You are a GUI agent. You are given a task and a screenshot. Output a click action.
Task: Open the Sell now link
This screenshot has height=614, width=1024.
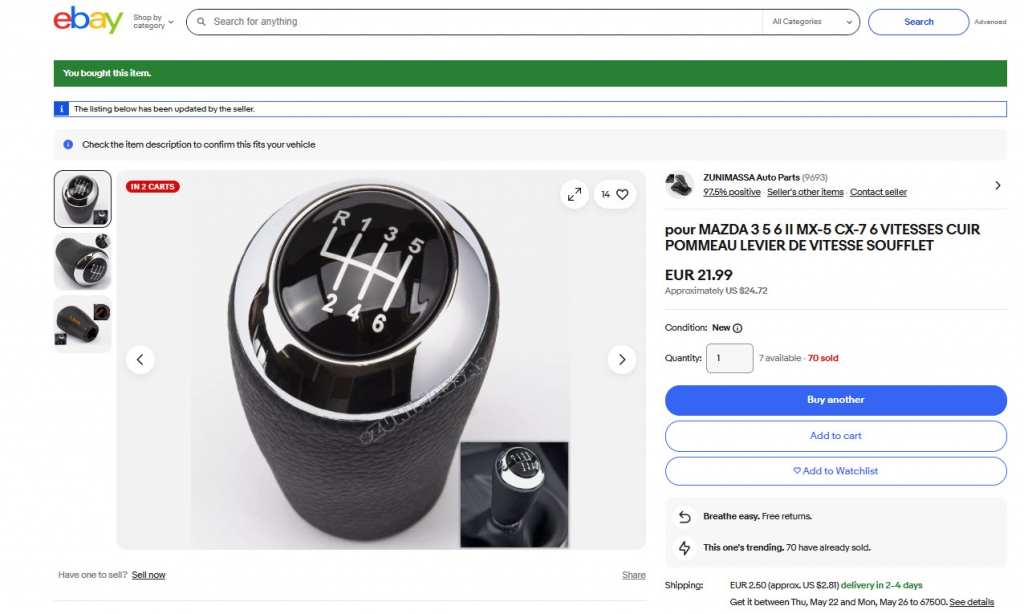tap(148, 575)
